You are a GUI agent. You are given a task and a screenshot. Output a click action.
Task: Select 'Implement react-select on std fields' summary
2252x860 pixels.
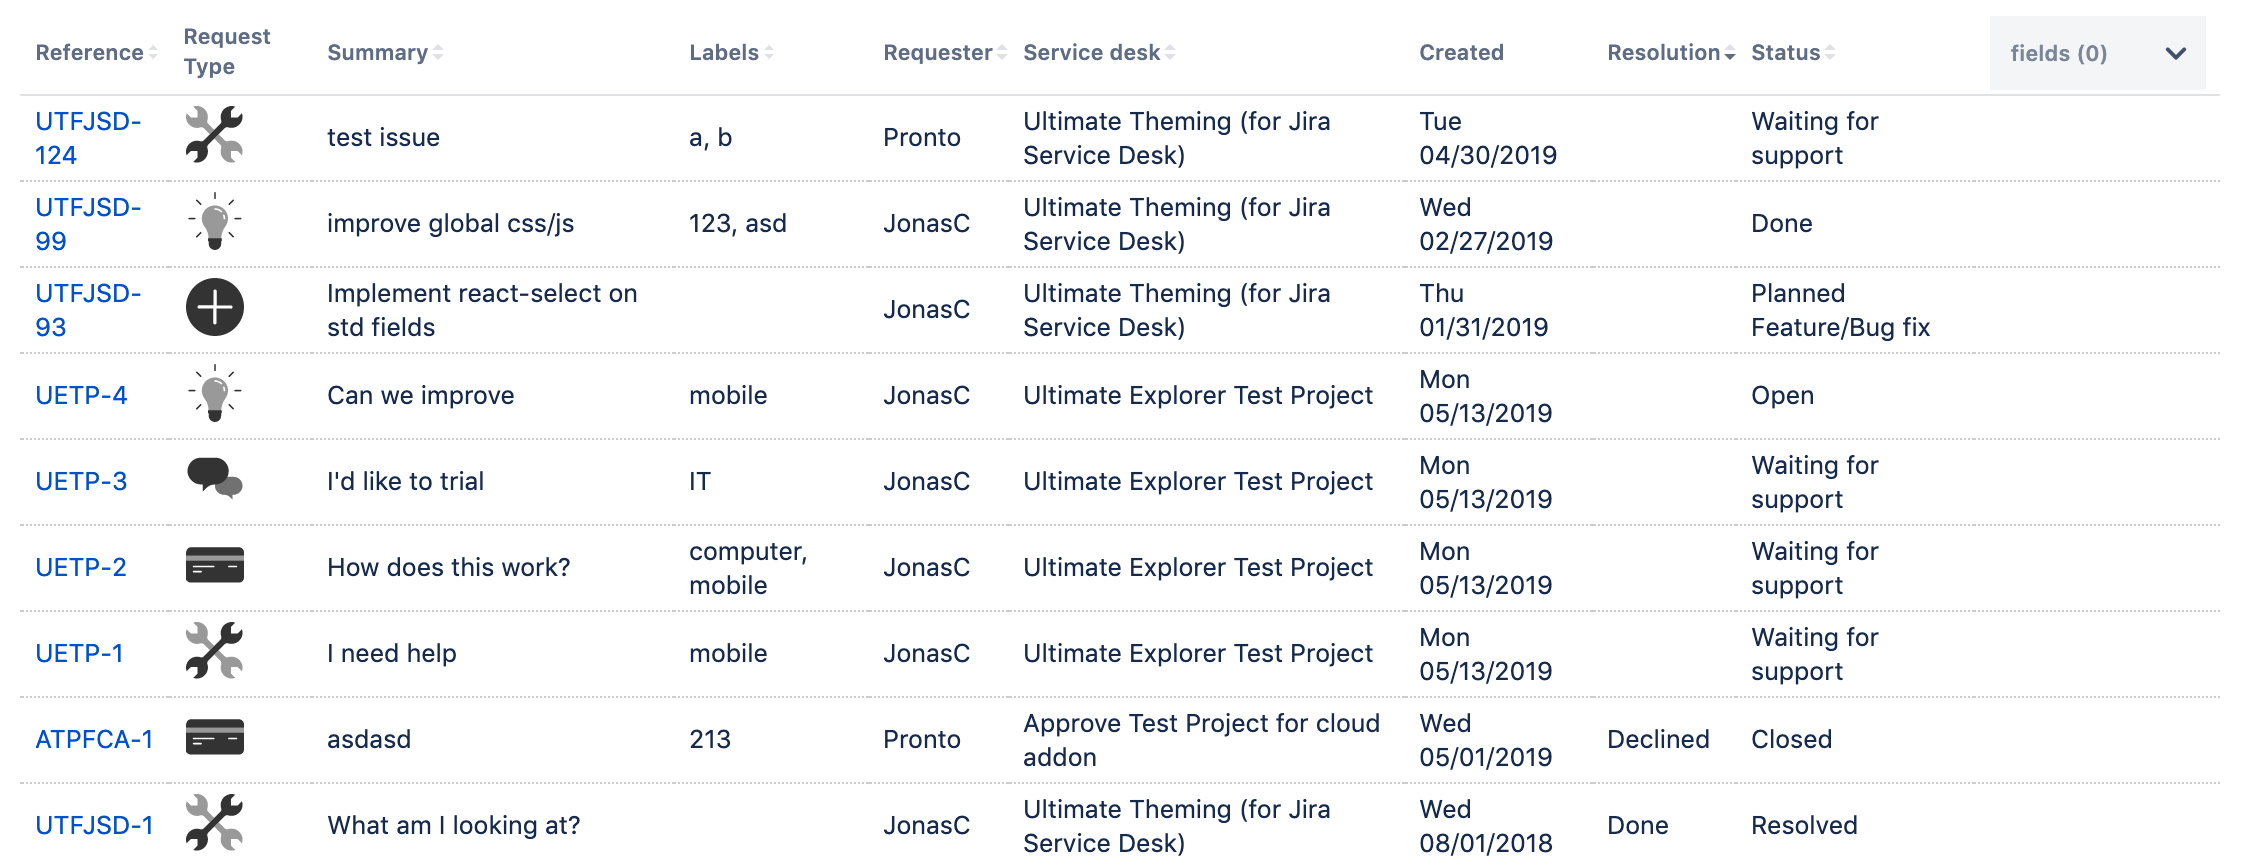(482, 310)
